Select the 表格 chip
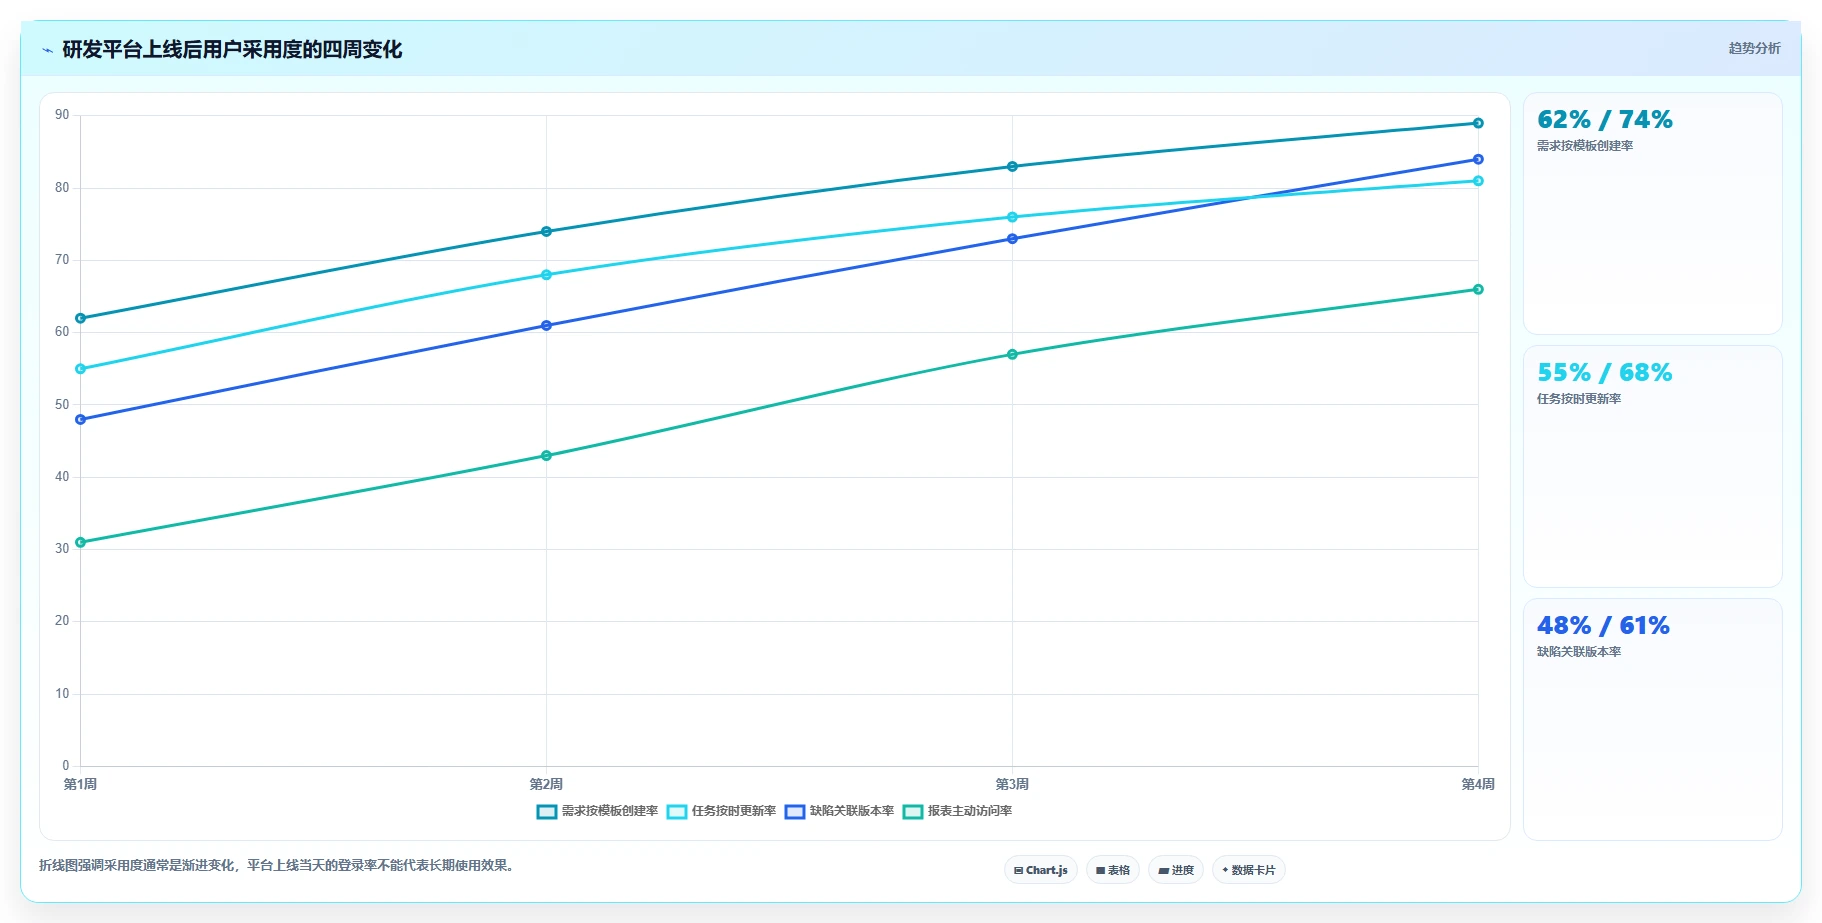Viewport: 1822px width, 923px height. pyautogui.click(x=1112, y=870)
